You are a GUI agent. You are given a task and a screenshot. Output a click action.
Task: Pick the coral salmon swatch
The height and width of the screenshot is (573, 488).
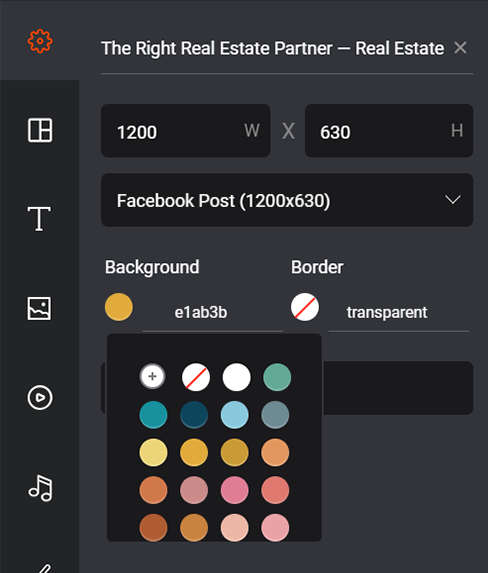[x=275, y=490]
